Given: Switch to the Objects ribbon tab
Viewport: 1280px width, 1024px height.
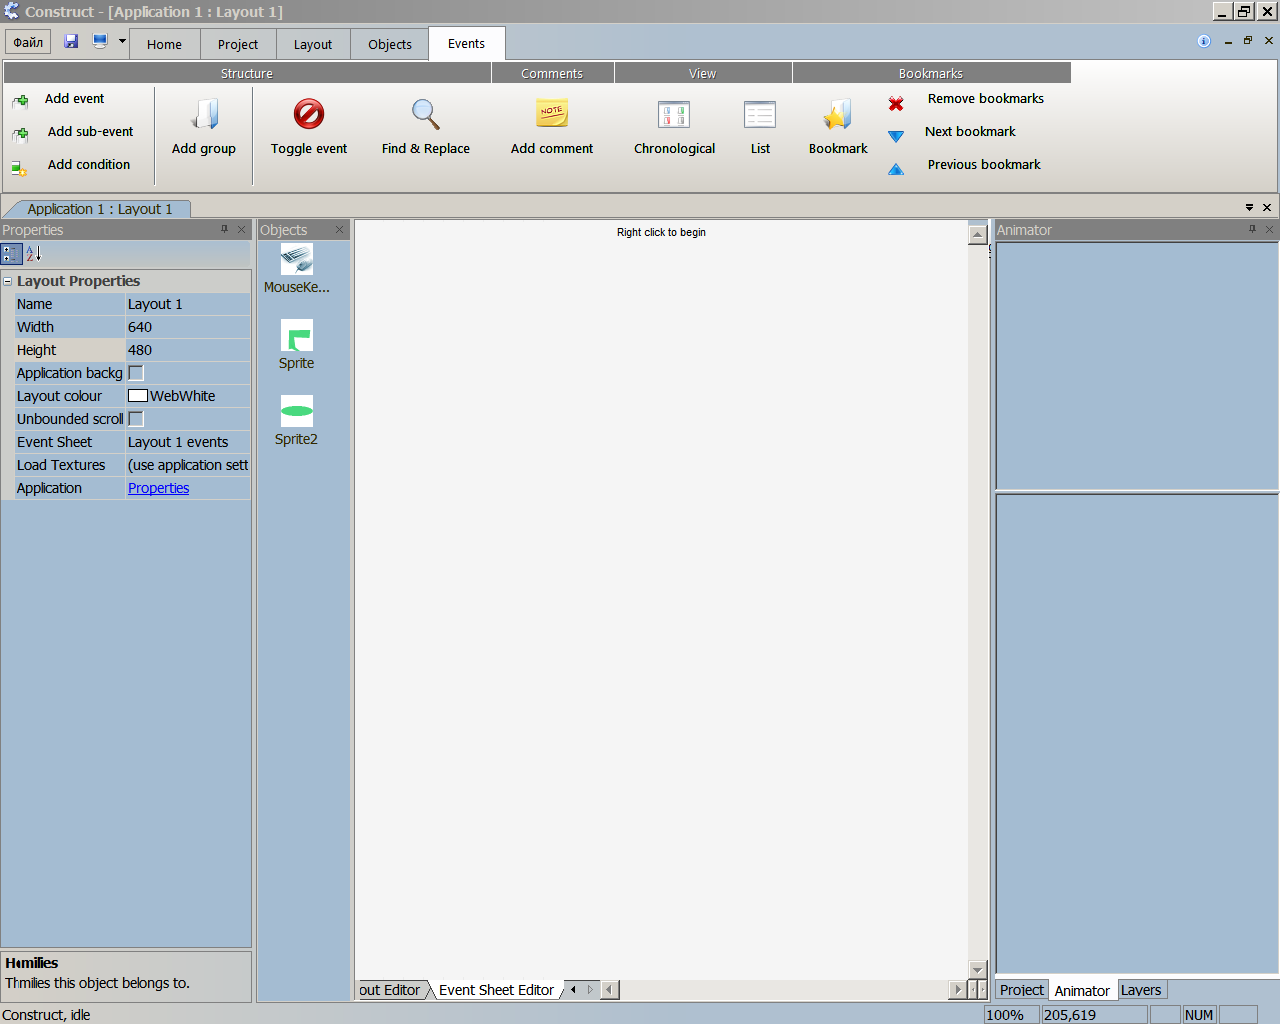Looking at the screenshot, I should 390,44.
